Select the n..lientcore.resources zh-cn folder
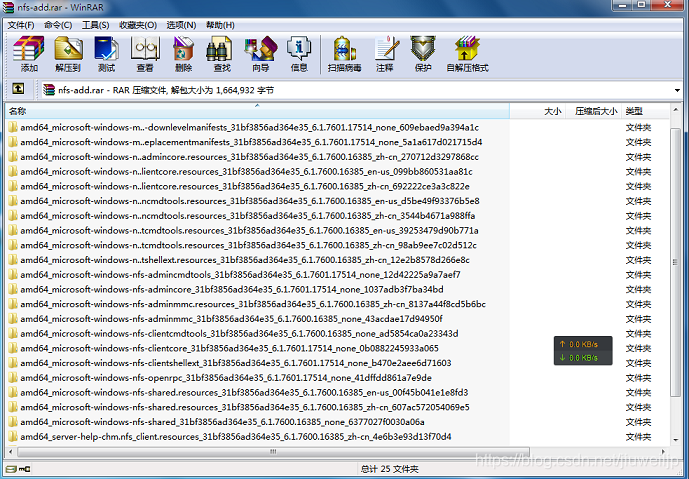689x479 pixels. coord(245,186)
